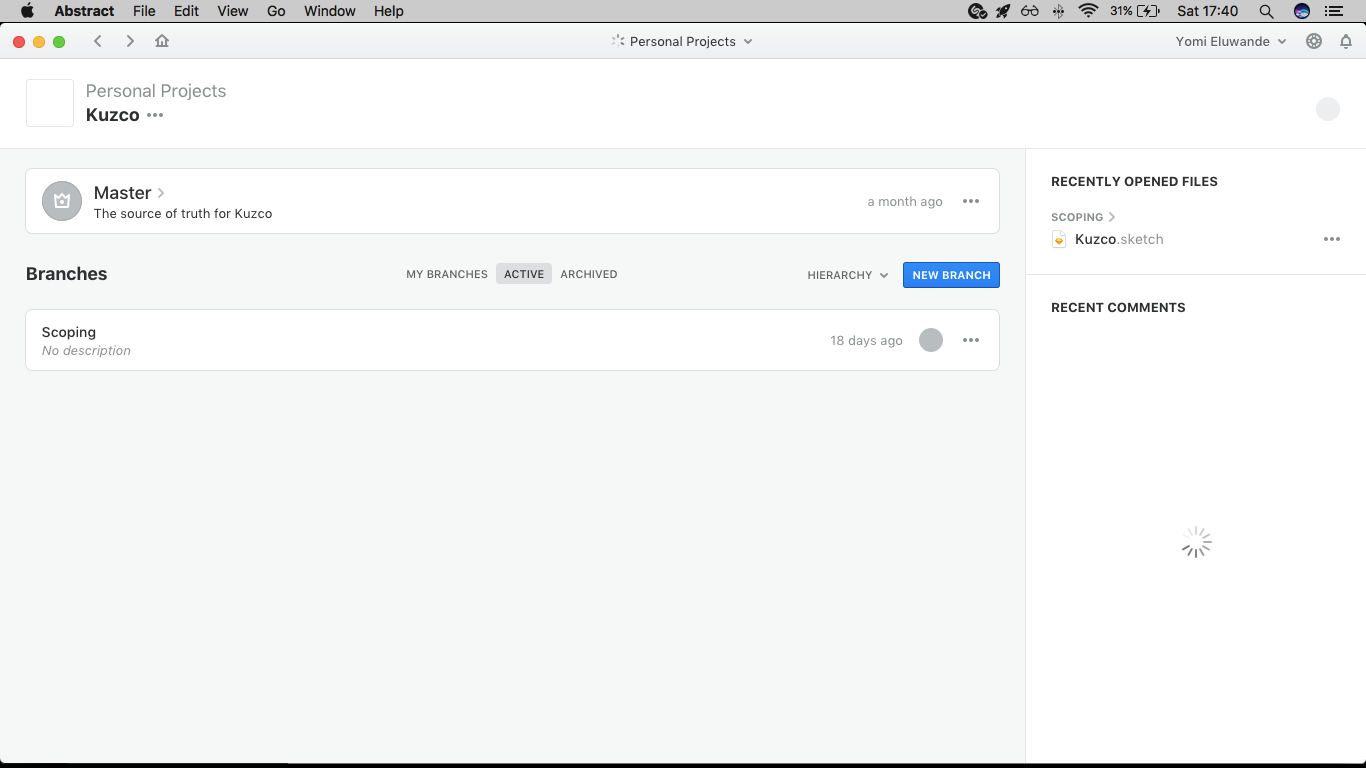The height and width of the screenshot is (768, 1366).
Task: Open Master branch more options
Action: tap(971, 201)
